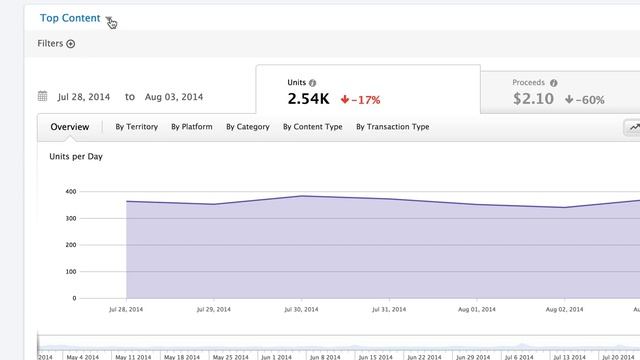Viewport: 640px width, 360px height.
Task: Click the 100 y-axis label
Action: [x=71, y=271]
